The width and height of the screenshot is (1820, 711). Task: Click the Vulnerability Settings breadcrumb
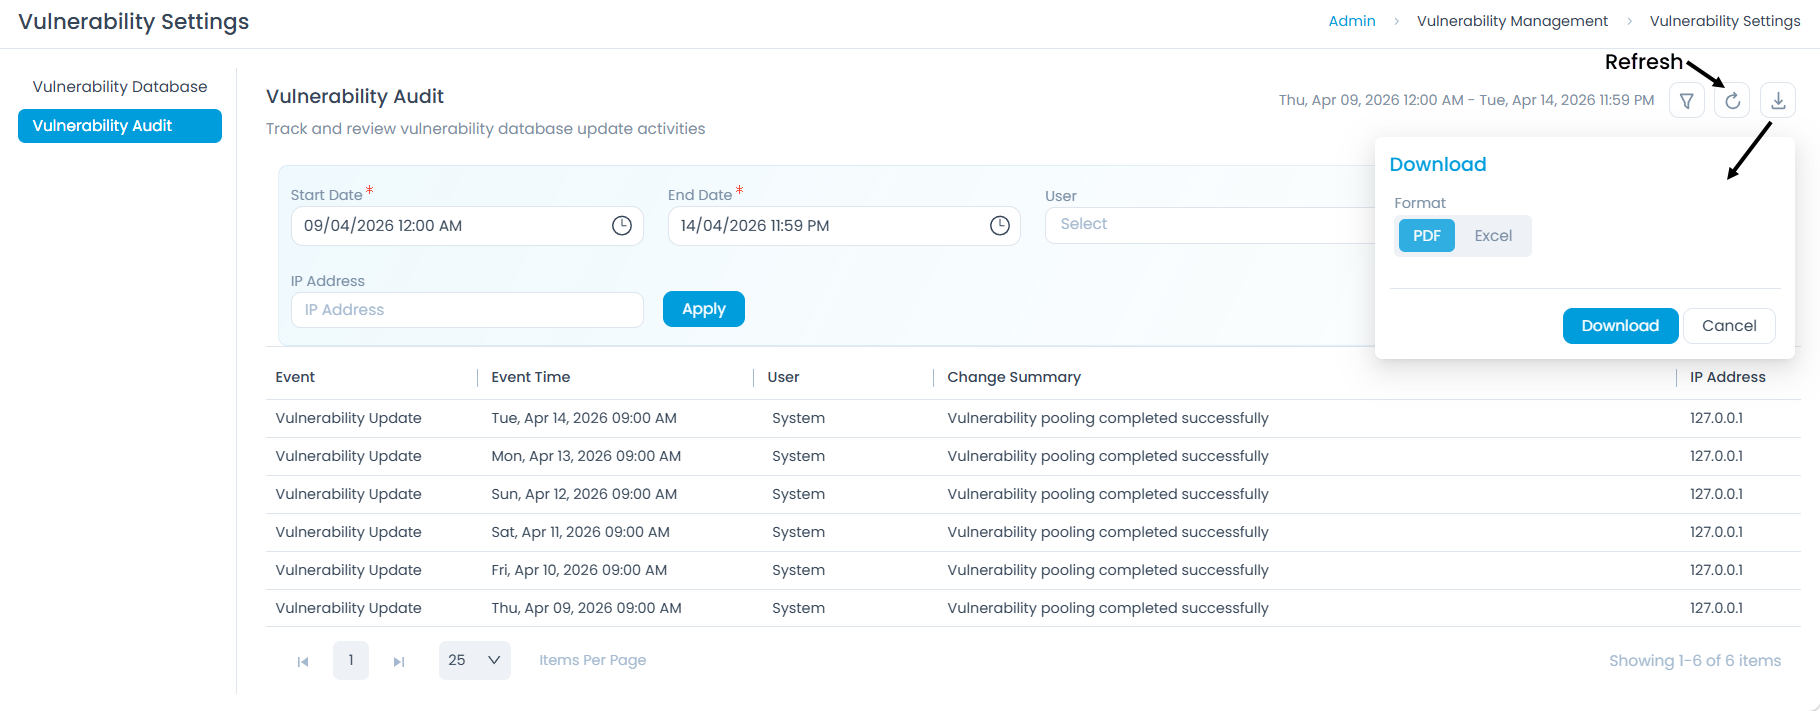click(x=1725, y=21)
